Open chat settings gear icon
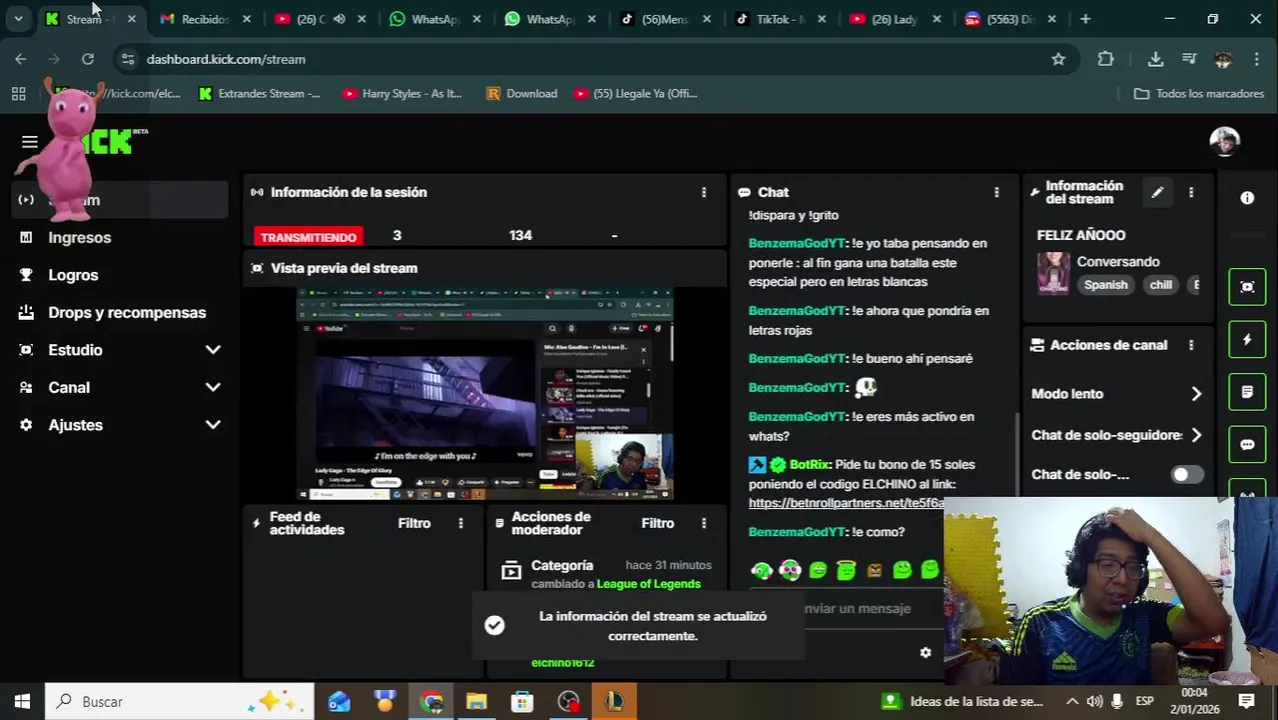Viewport: 1278px width, 720px height. click(x=925, y=652)
